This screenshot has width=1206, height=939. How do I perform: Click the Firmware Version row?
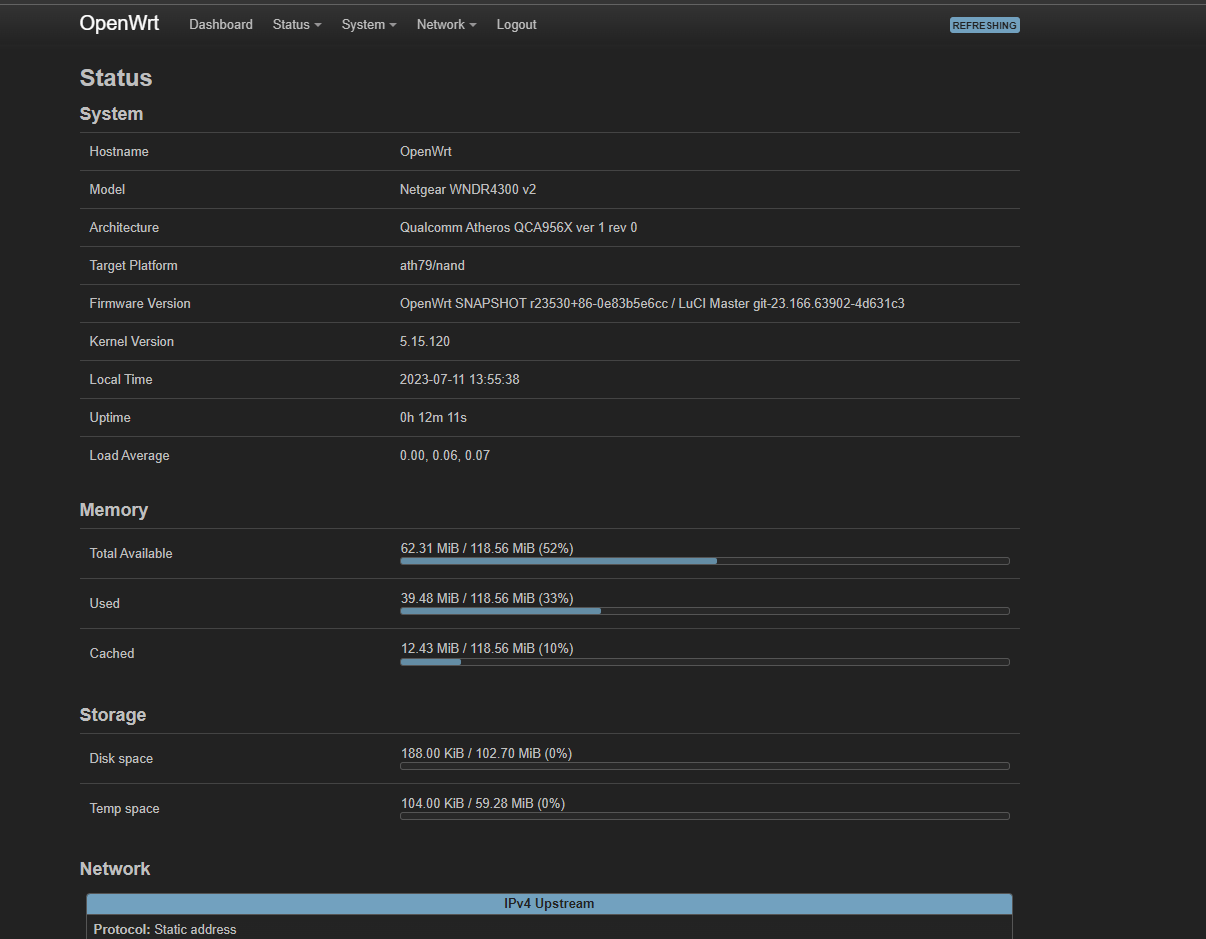coord(550,303)
